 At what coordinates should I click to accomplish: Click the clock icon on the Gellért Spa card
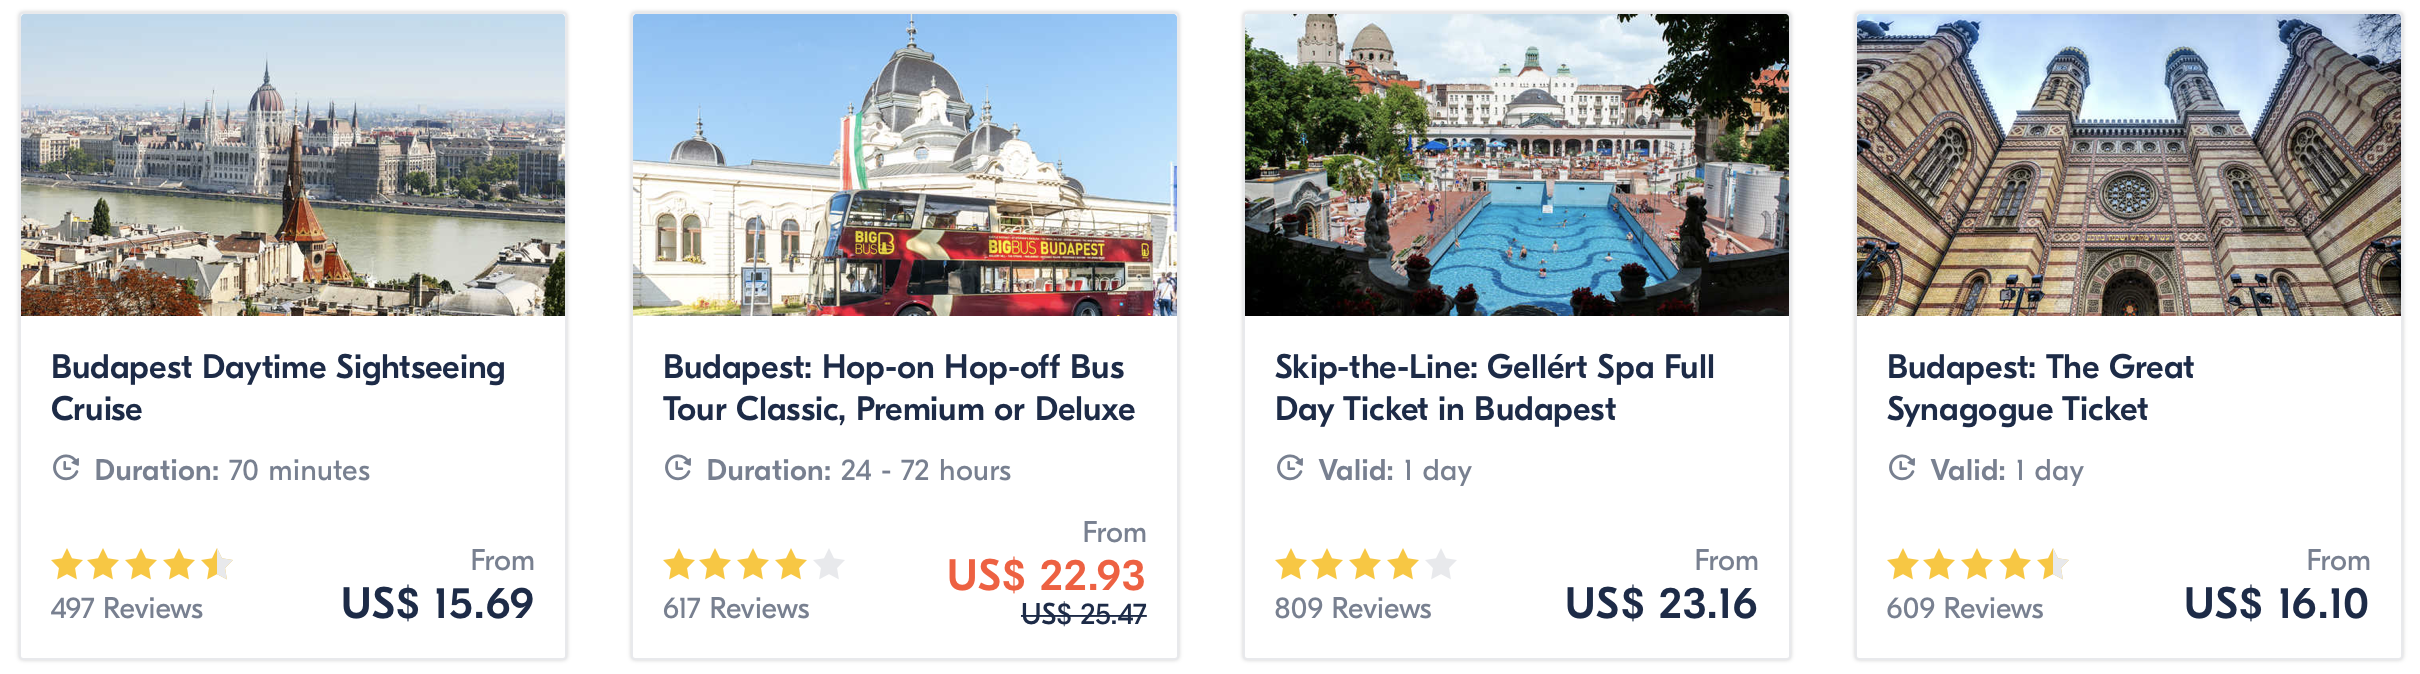point(1290,468)
